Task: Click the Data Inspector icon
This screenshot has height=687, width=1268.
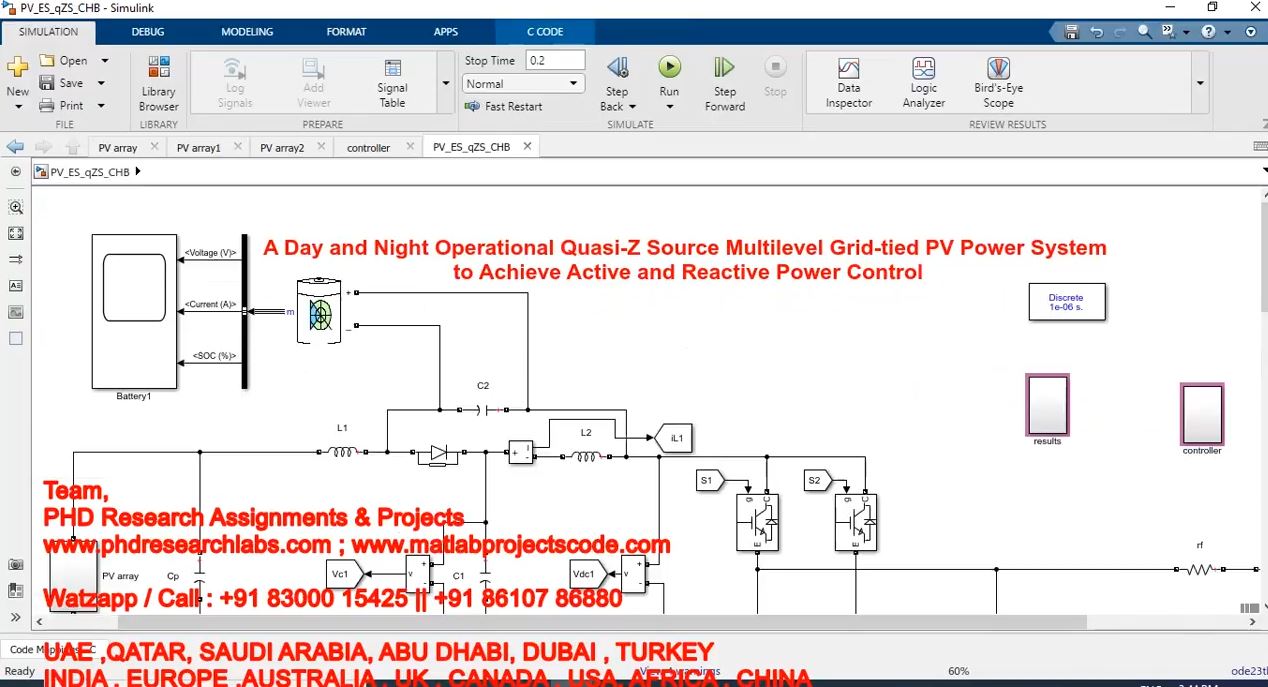Action: click(x=848, y=82)
